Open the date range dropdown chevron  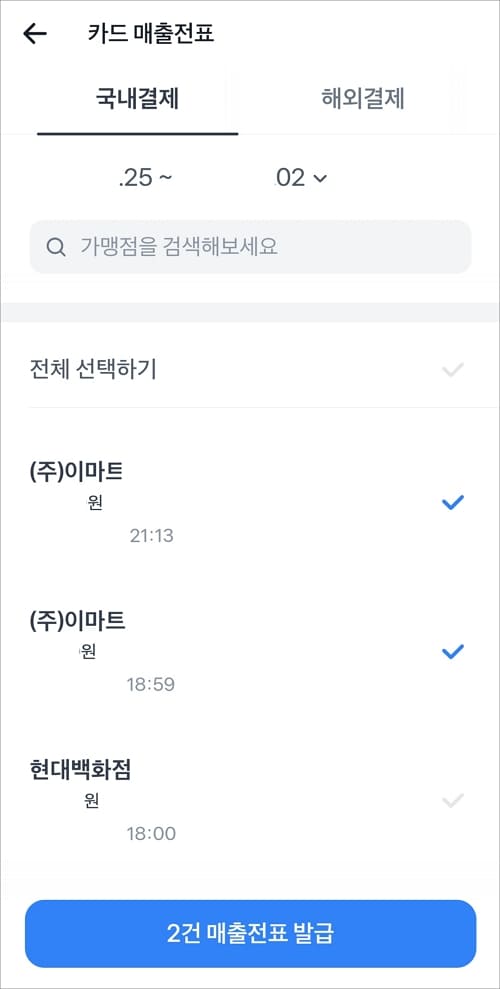coord(320,178)
